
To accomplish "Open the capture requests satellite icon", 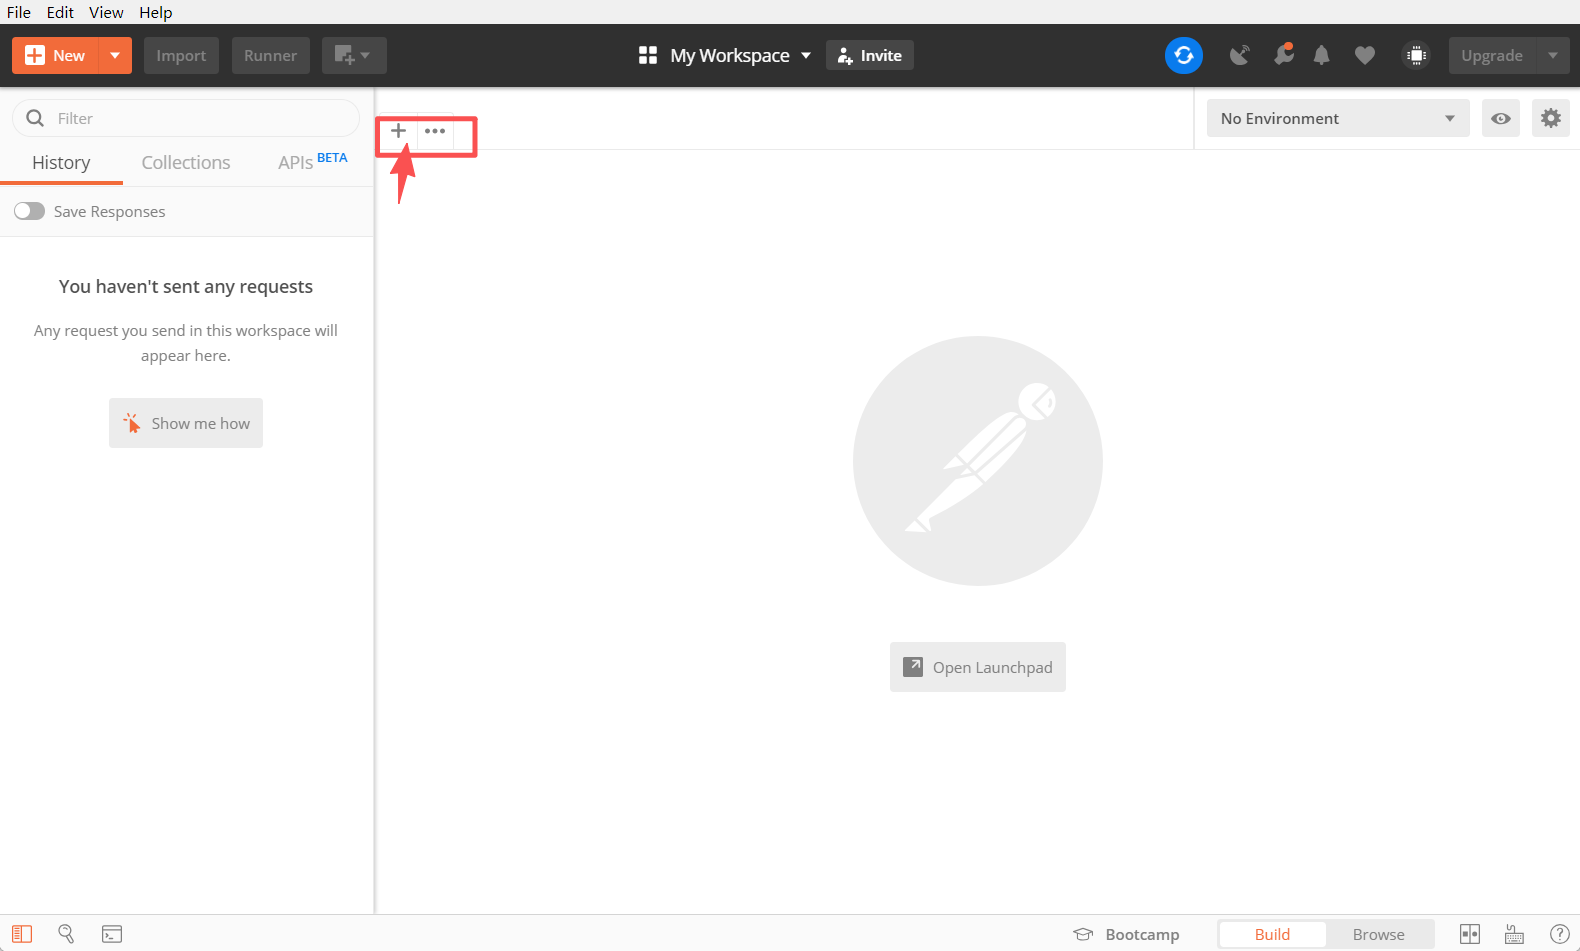I will tap(1240, 55).
